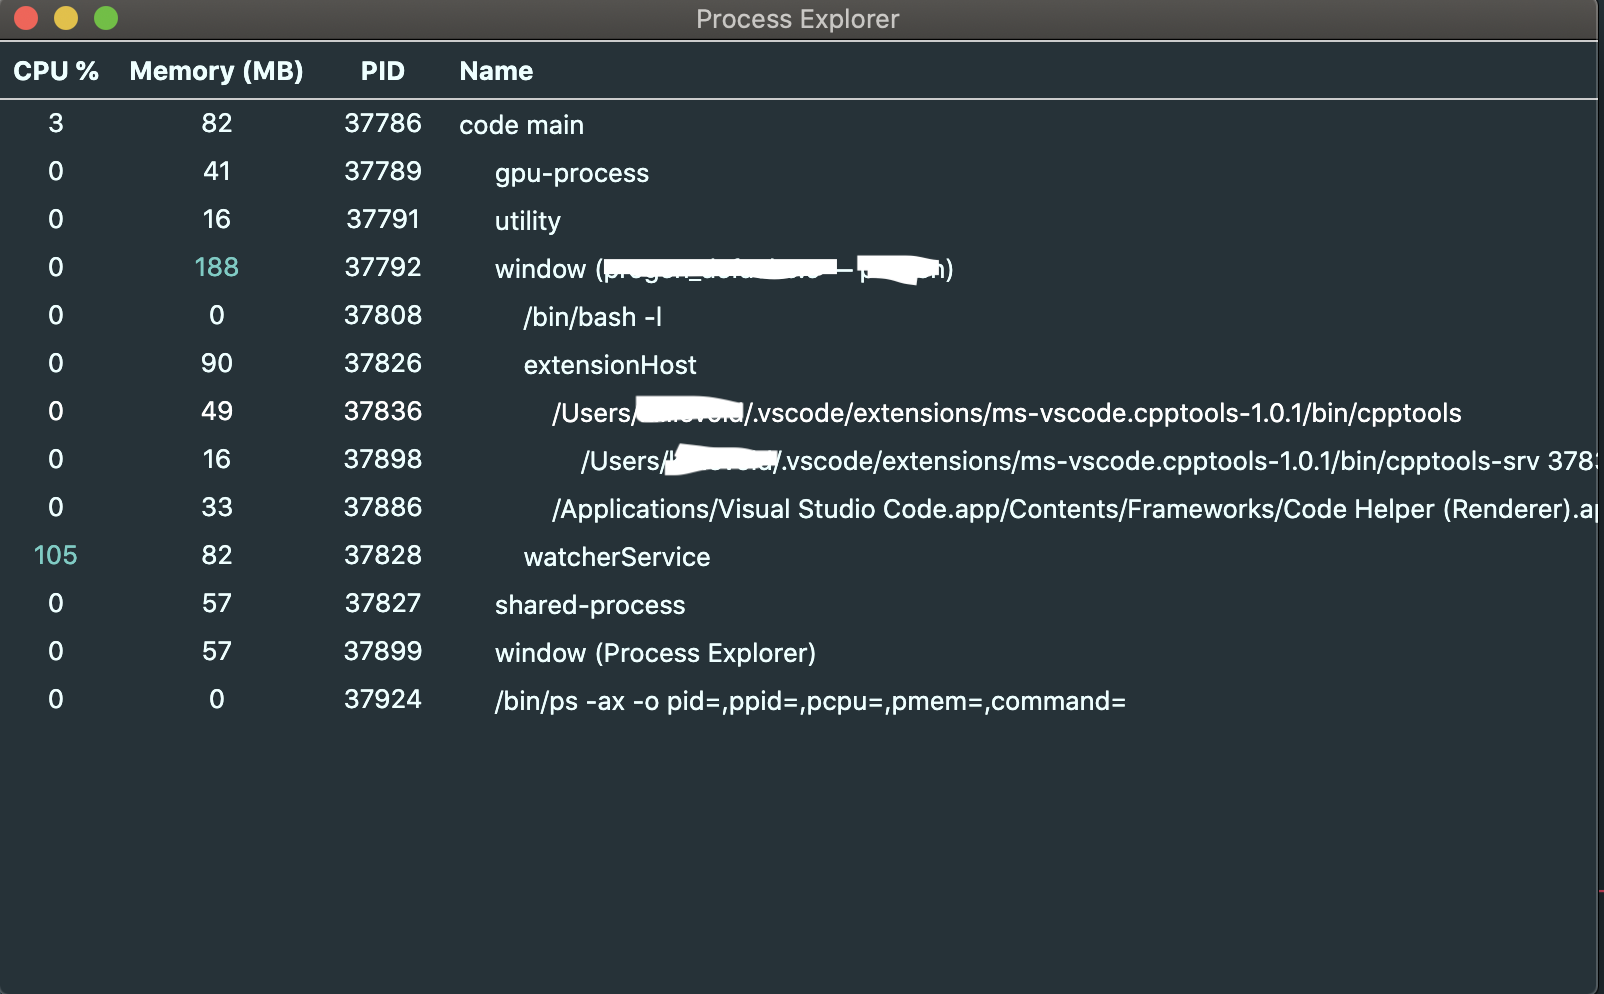Select the /bin/bash -l process

(x=591, y=316)
